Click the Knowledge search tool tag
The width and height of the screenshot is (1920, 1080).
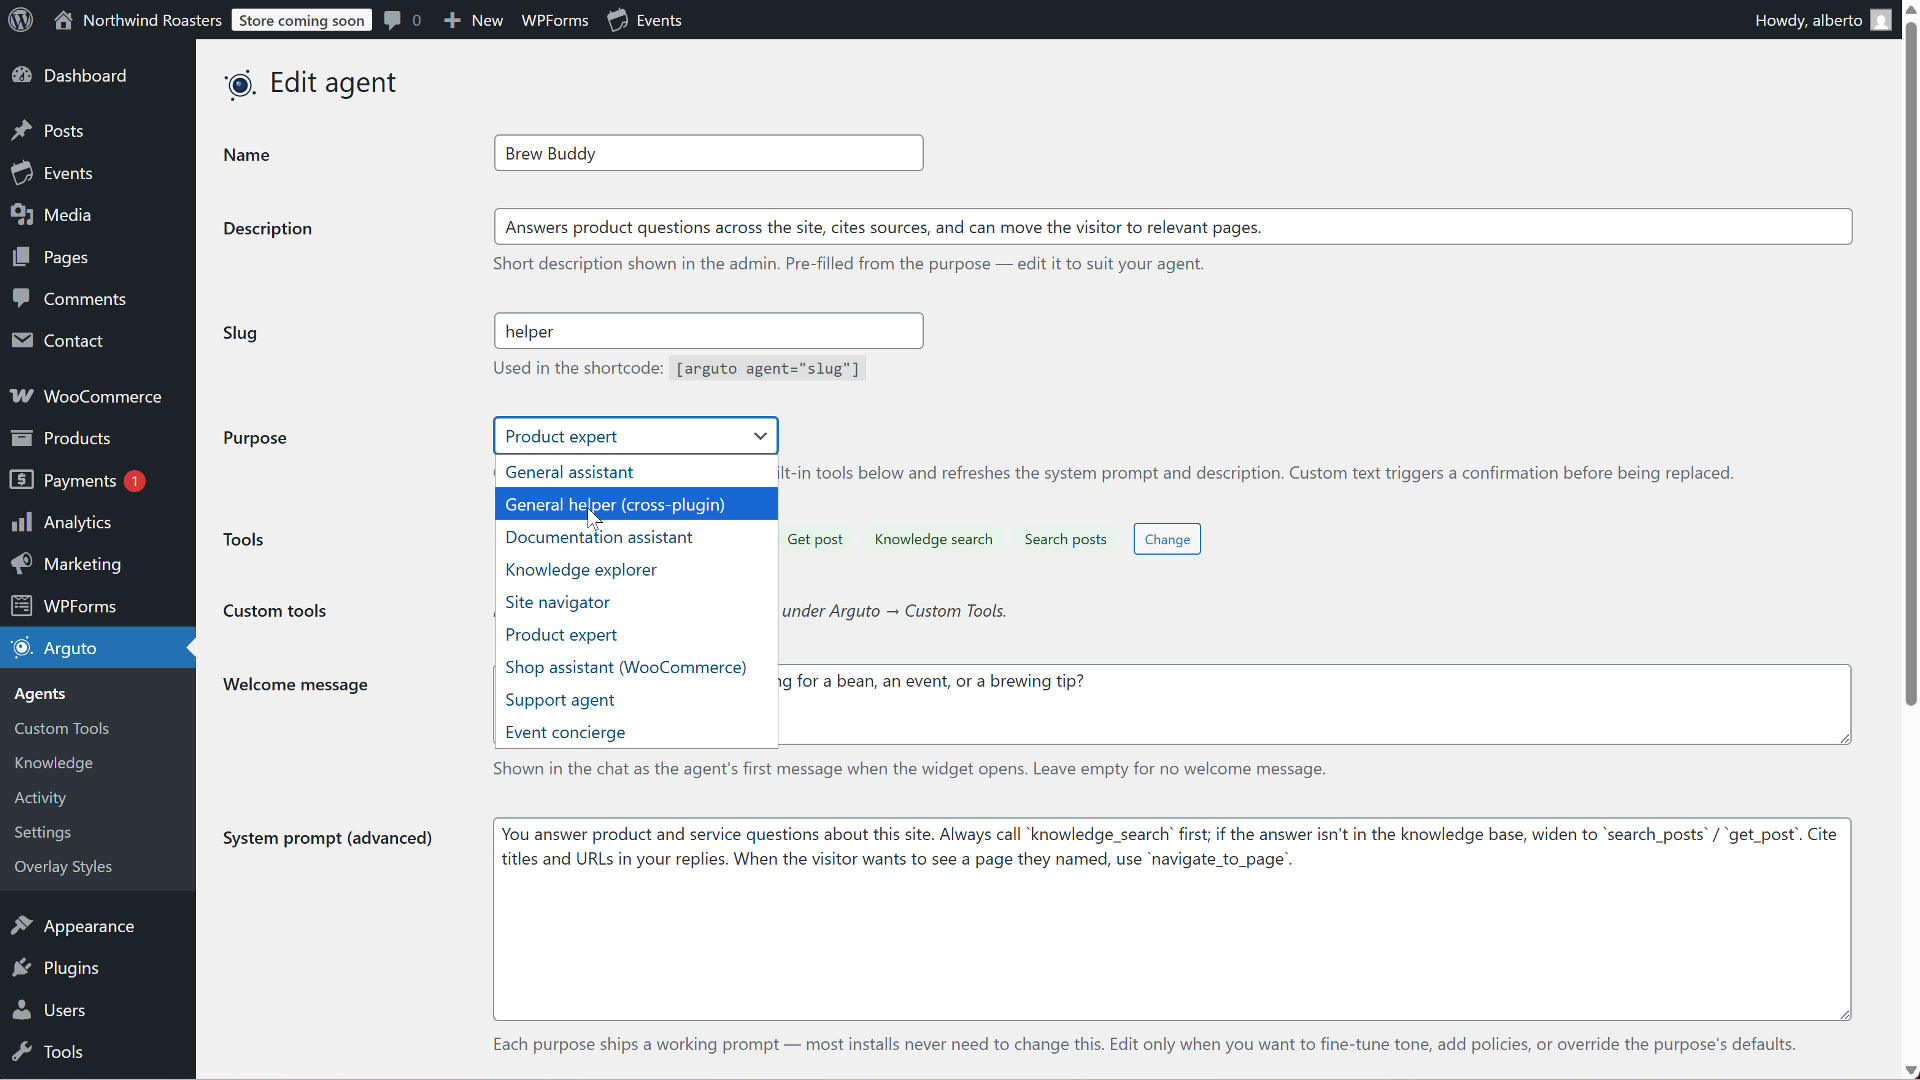pos(933,539)
